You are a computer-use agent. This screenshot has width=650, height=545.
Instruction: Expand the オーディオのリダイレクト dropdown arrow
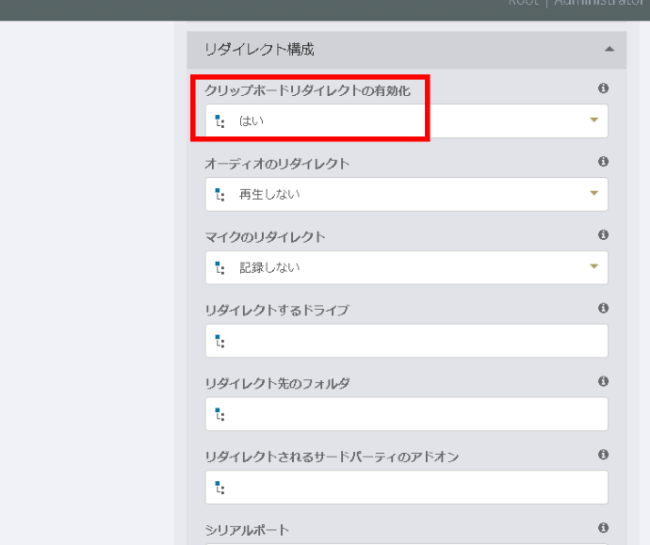coord(594,194)
